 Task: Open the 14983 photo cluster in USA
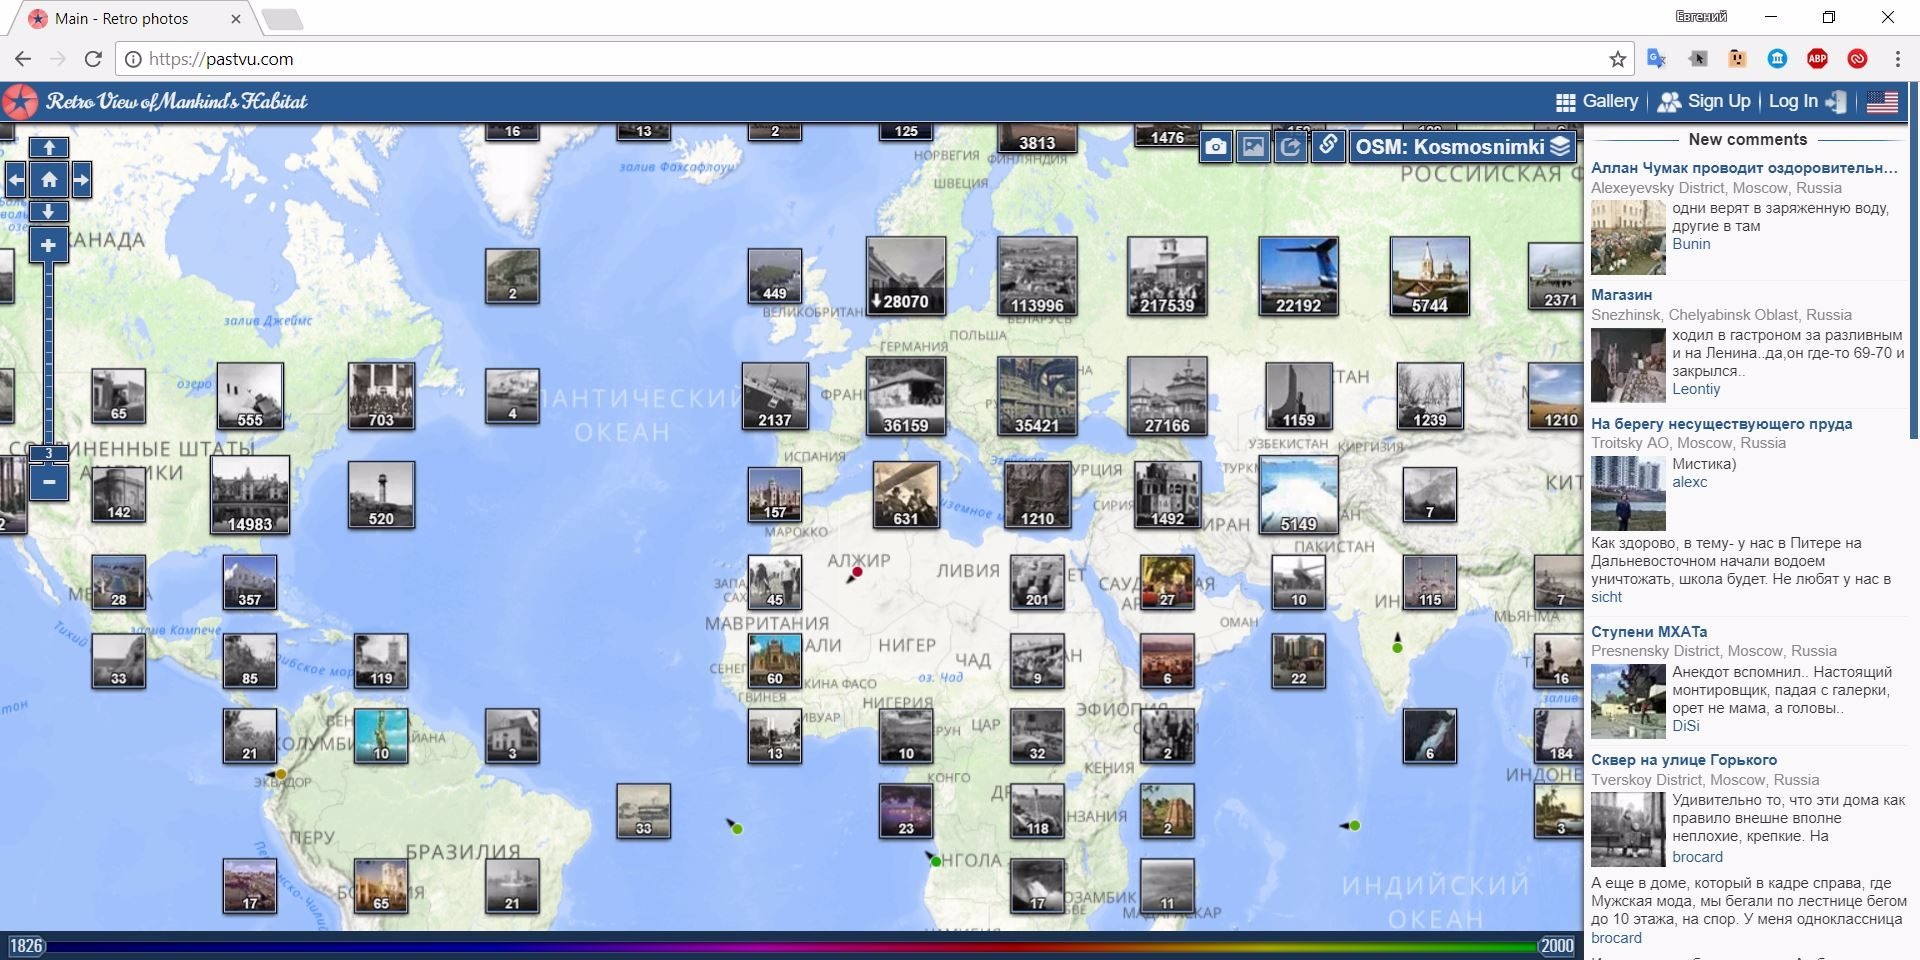(x=250, y=495)
